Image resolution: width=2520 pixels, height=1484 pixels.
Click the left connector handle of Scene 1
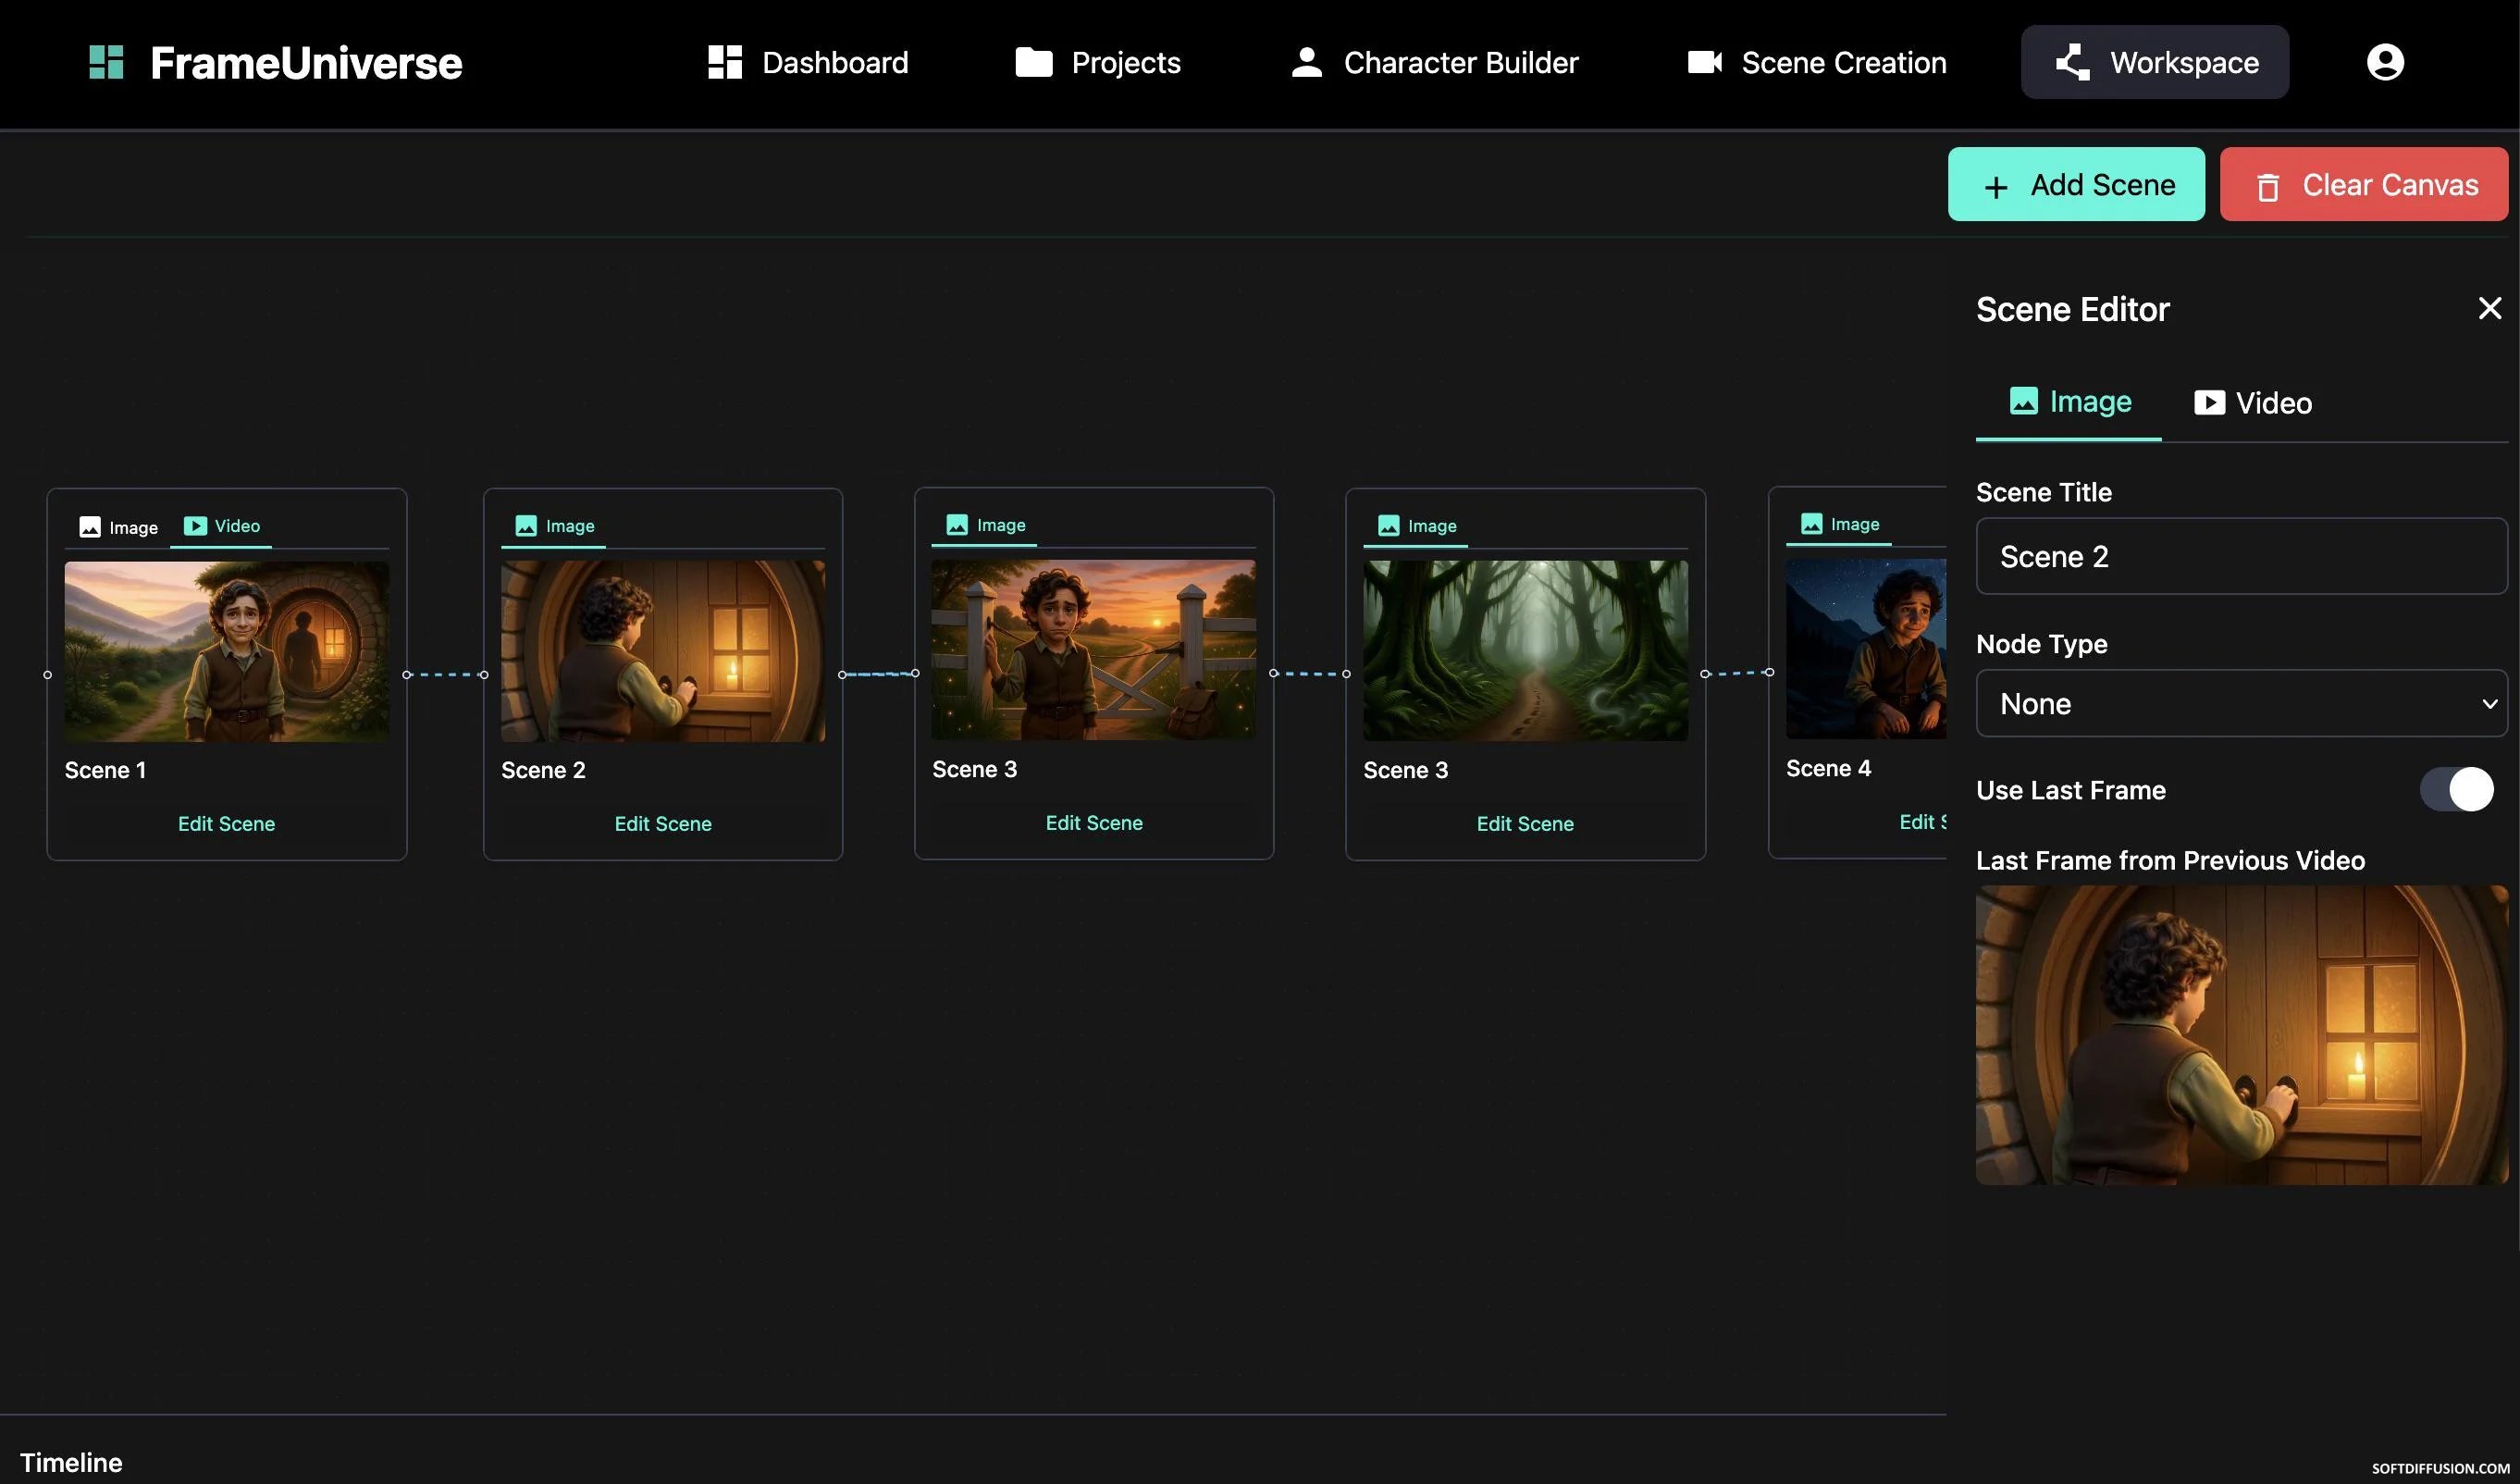47,675
